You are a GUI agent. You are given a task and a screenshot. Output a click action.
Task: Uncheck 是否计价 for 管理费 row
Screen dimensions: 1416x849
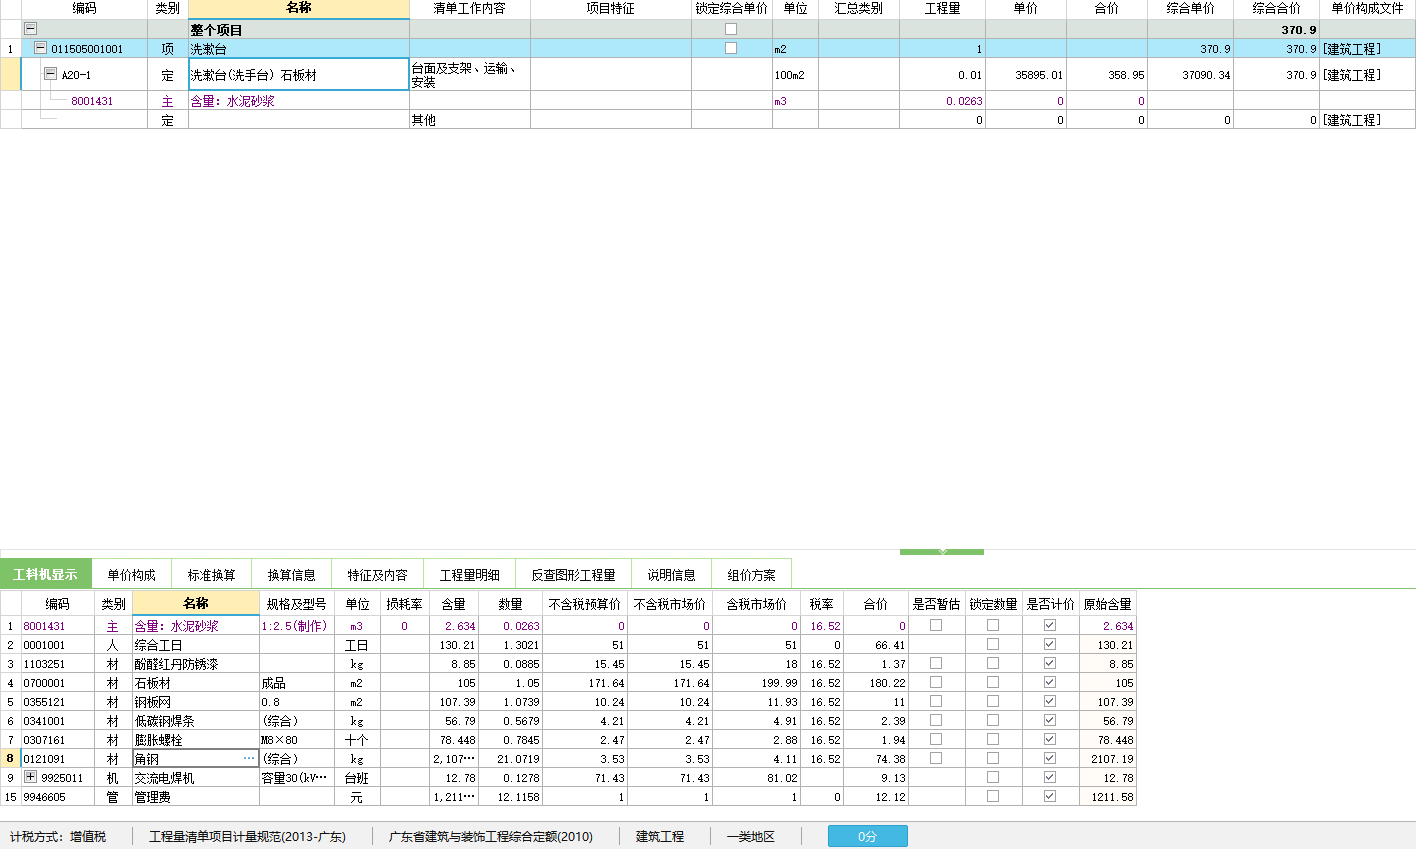(x=1050, y=796)
